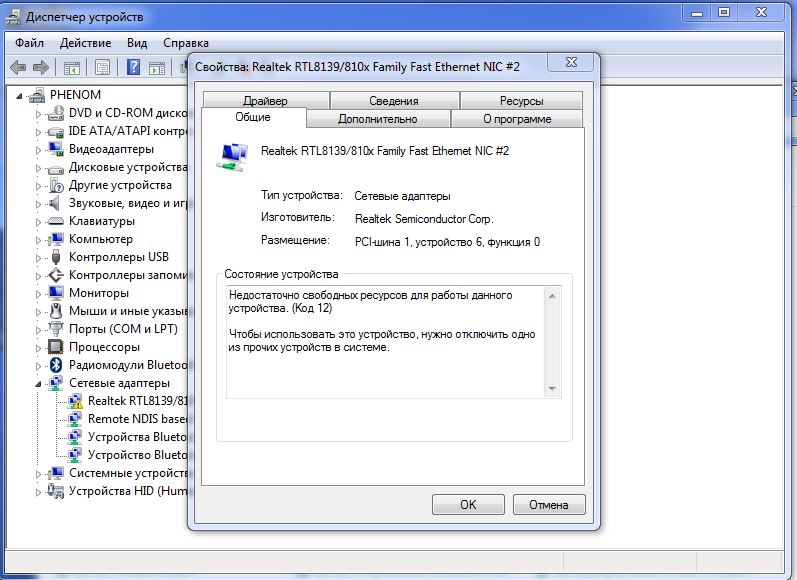797x580 pixels.
Task: Open the Справка menu
Action: click(186, 43)
